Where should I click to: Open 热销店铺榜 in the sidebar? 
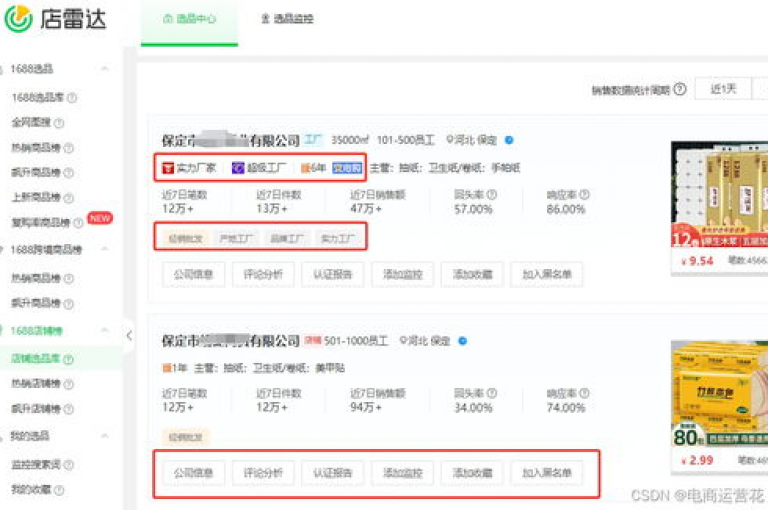(x=36, y=384)
